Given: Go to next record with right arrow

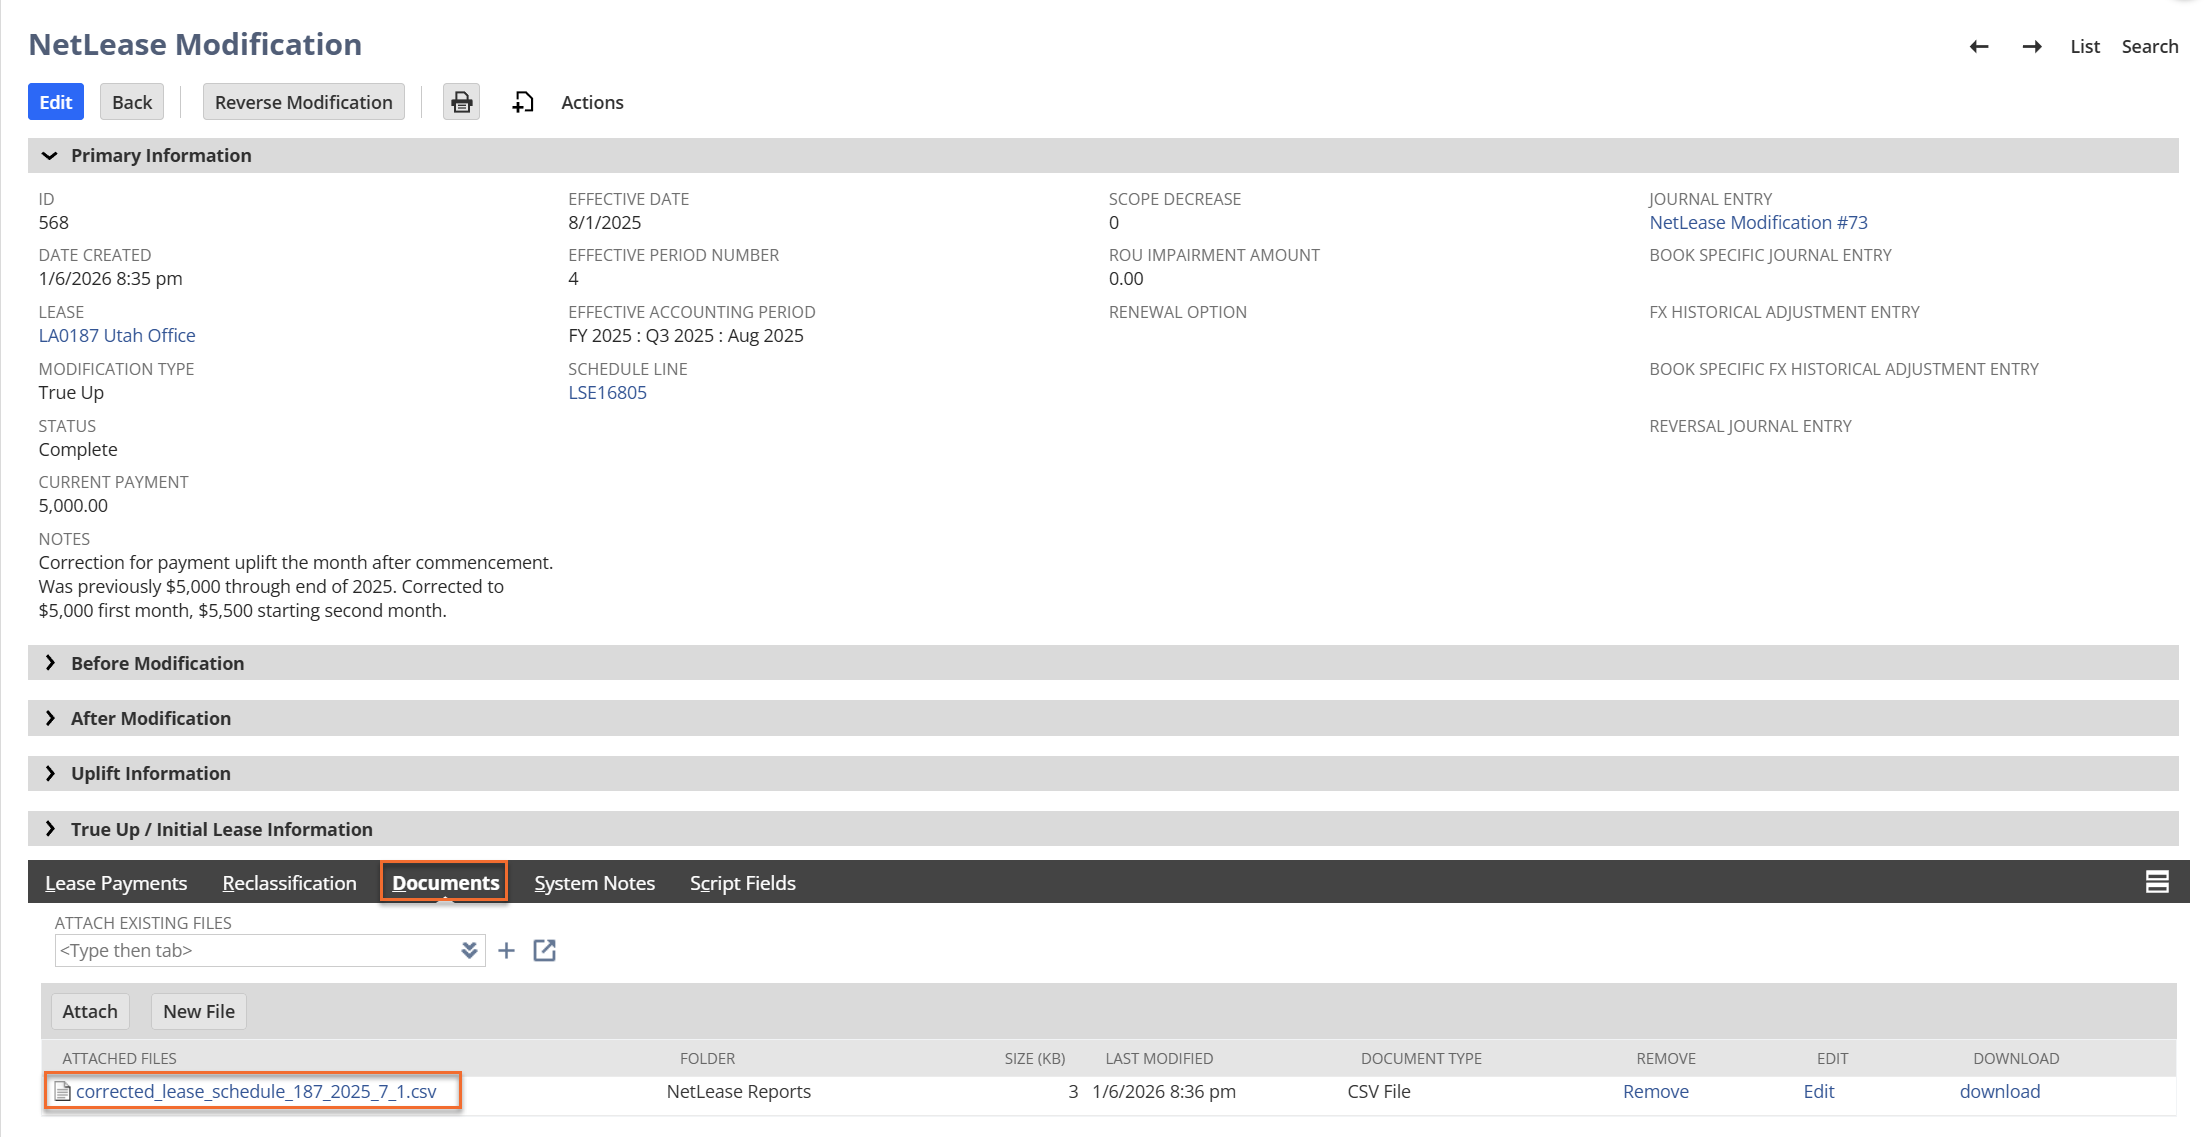Looking at the screenshot, I should pyautogui.click(x=2031, y=47).
